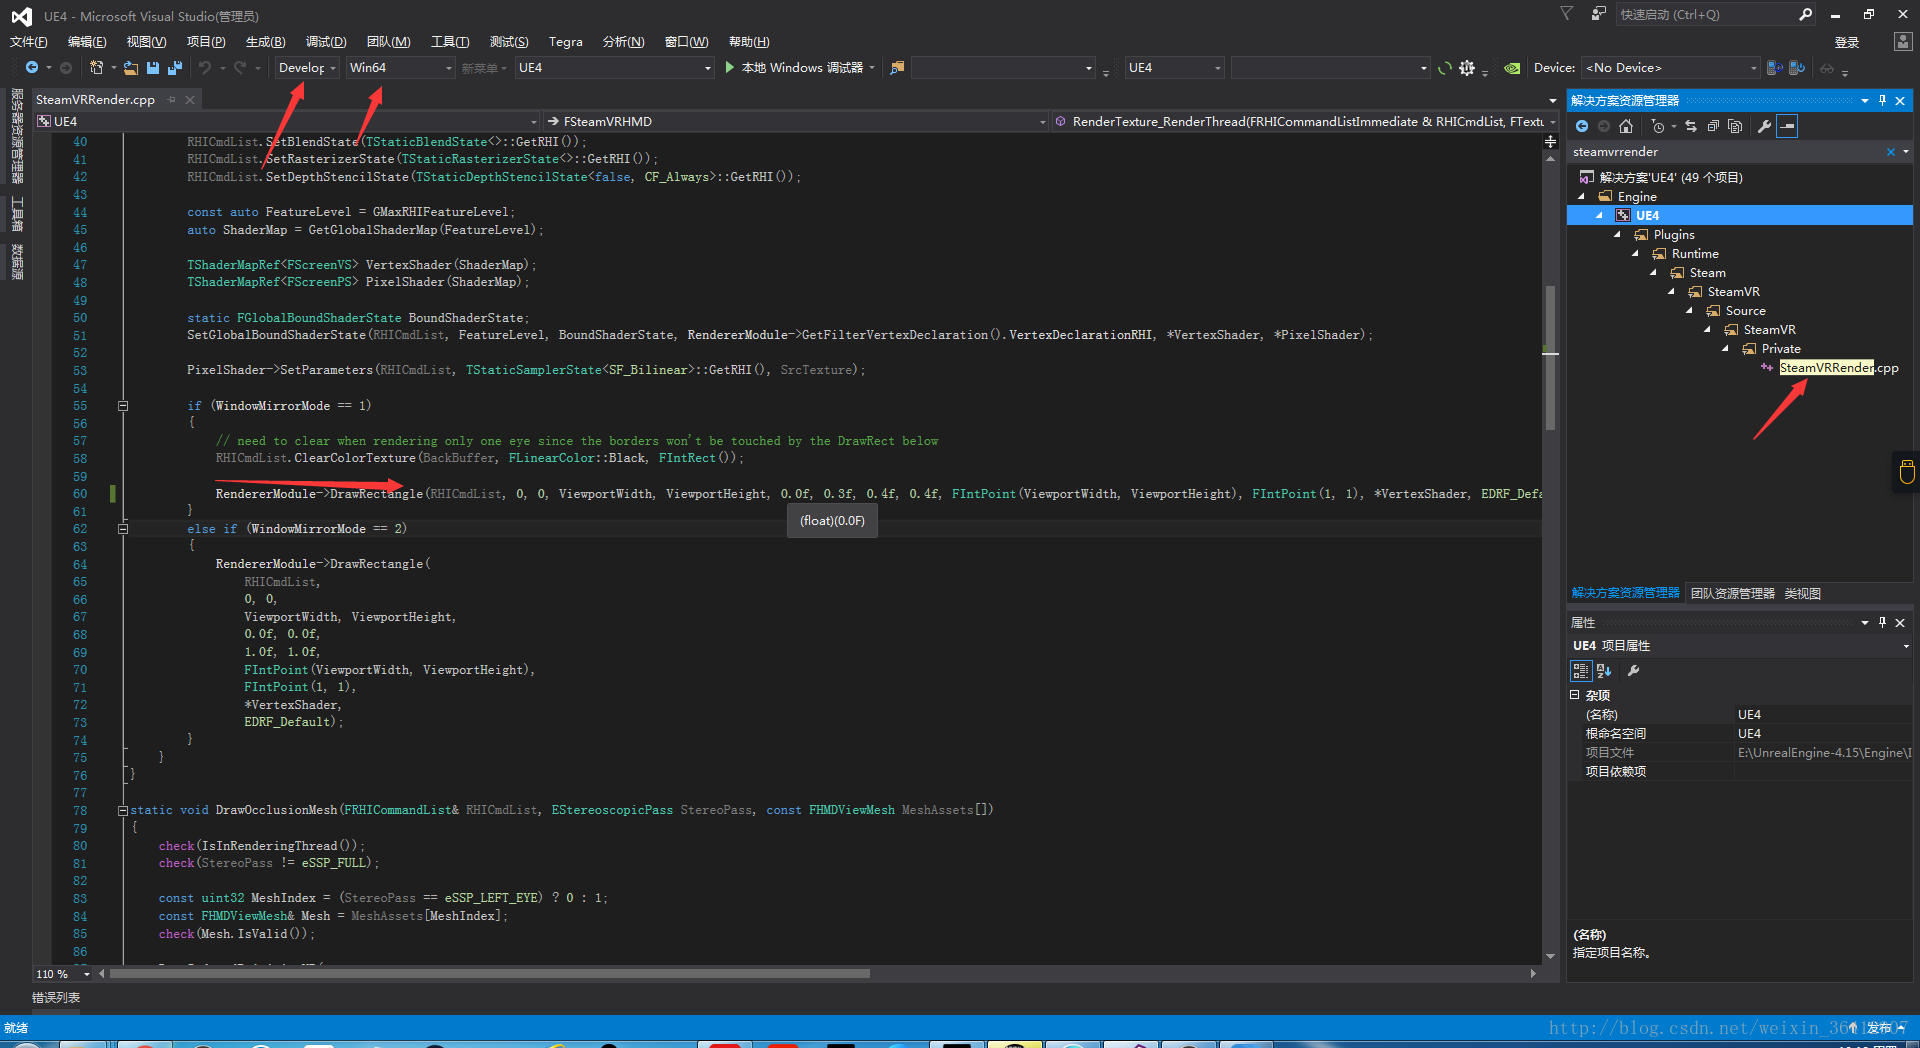
Task: Select the 根命名空间 property row
Action: click(x=1740, y=734)
